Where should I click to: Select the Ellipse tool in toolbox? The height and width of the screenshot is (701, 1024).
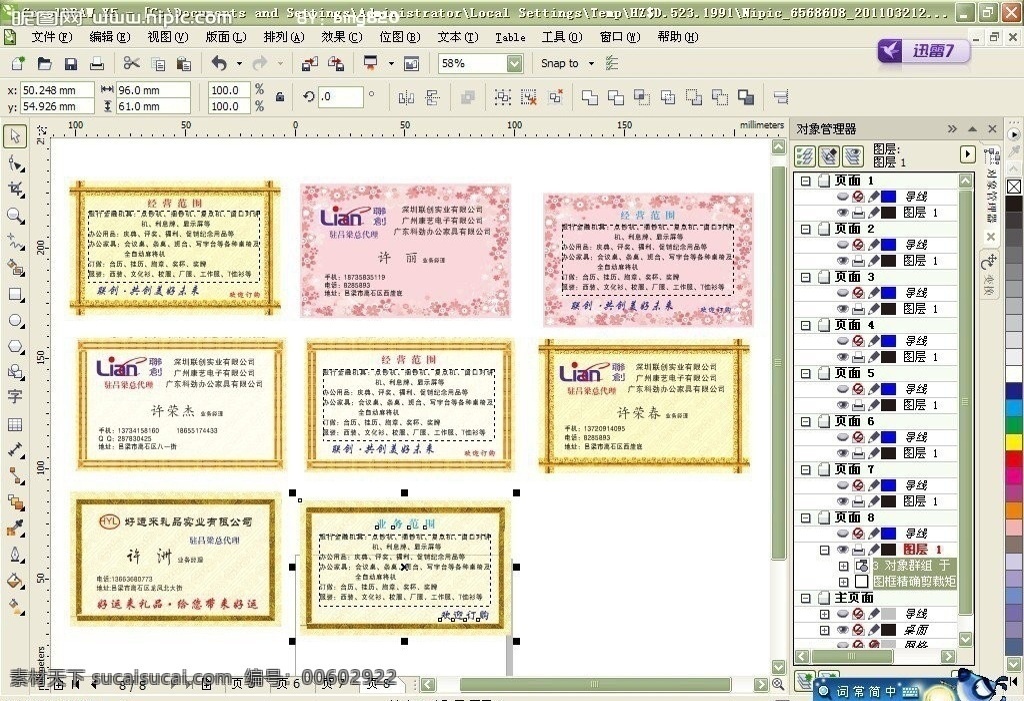point(15,320)
